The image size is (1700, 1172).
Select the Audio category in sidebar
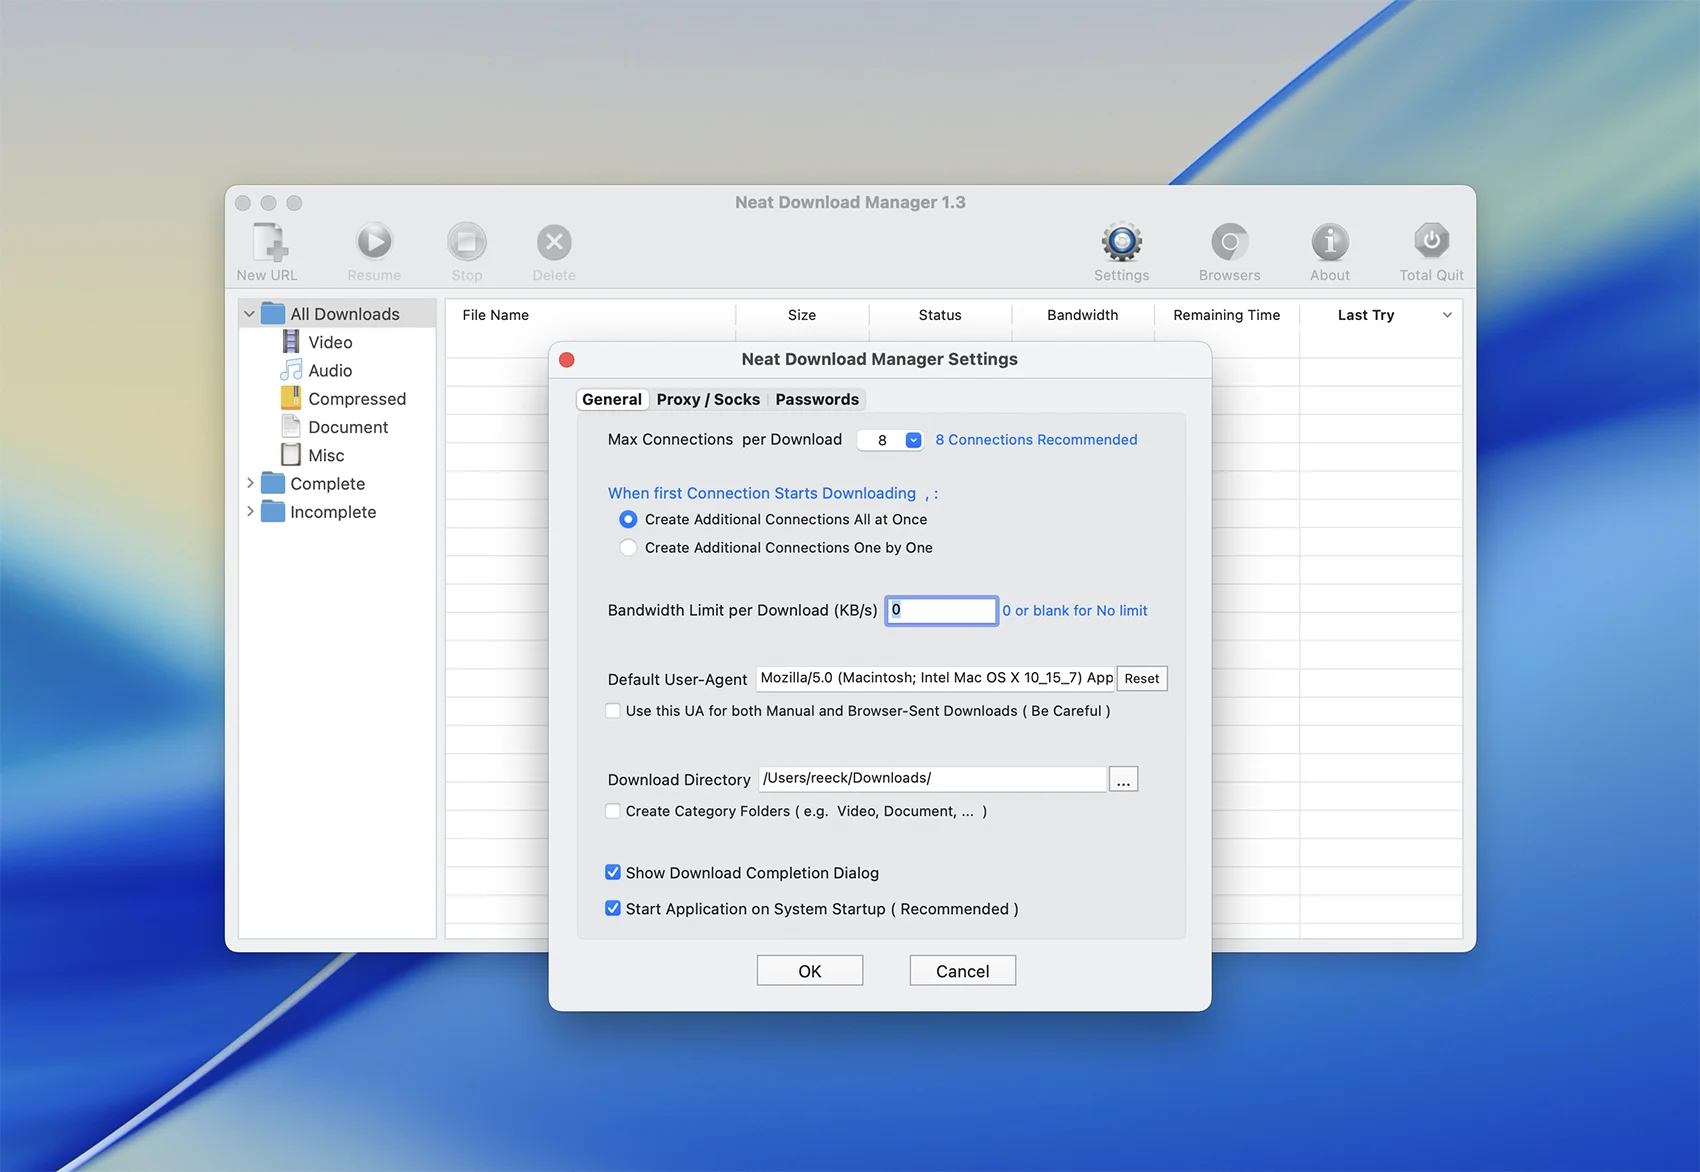pyautogui.click(x=330, y=371)
